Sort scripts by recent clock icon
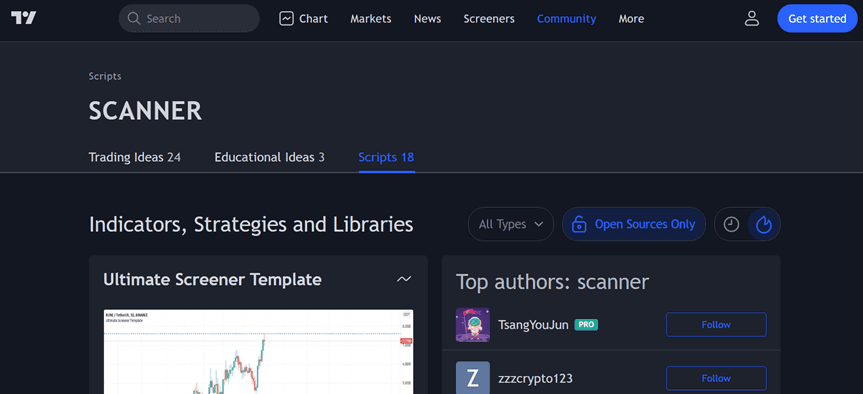 pos(731,225)
